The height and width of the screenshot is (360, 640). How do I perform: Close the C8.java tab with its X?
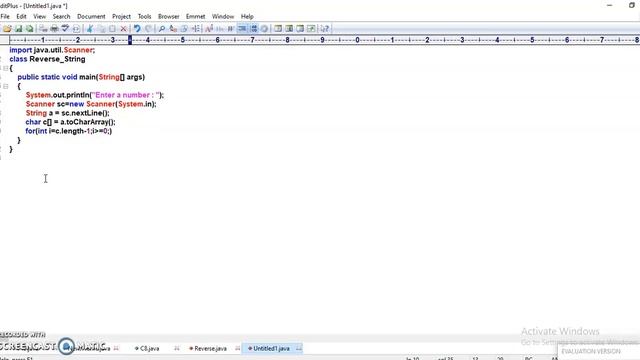pos(177,349)
